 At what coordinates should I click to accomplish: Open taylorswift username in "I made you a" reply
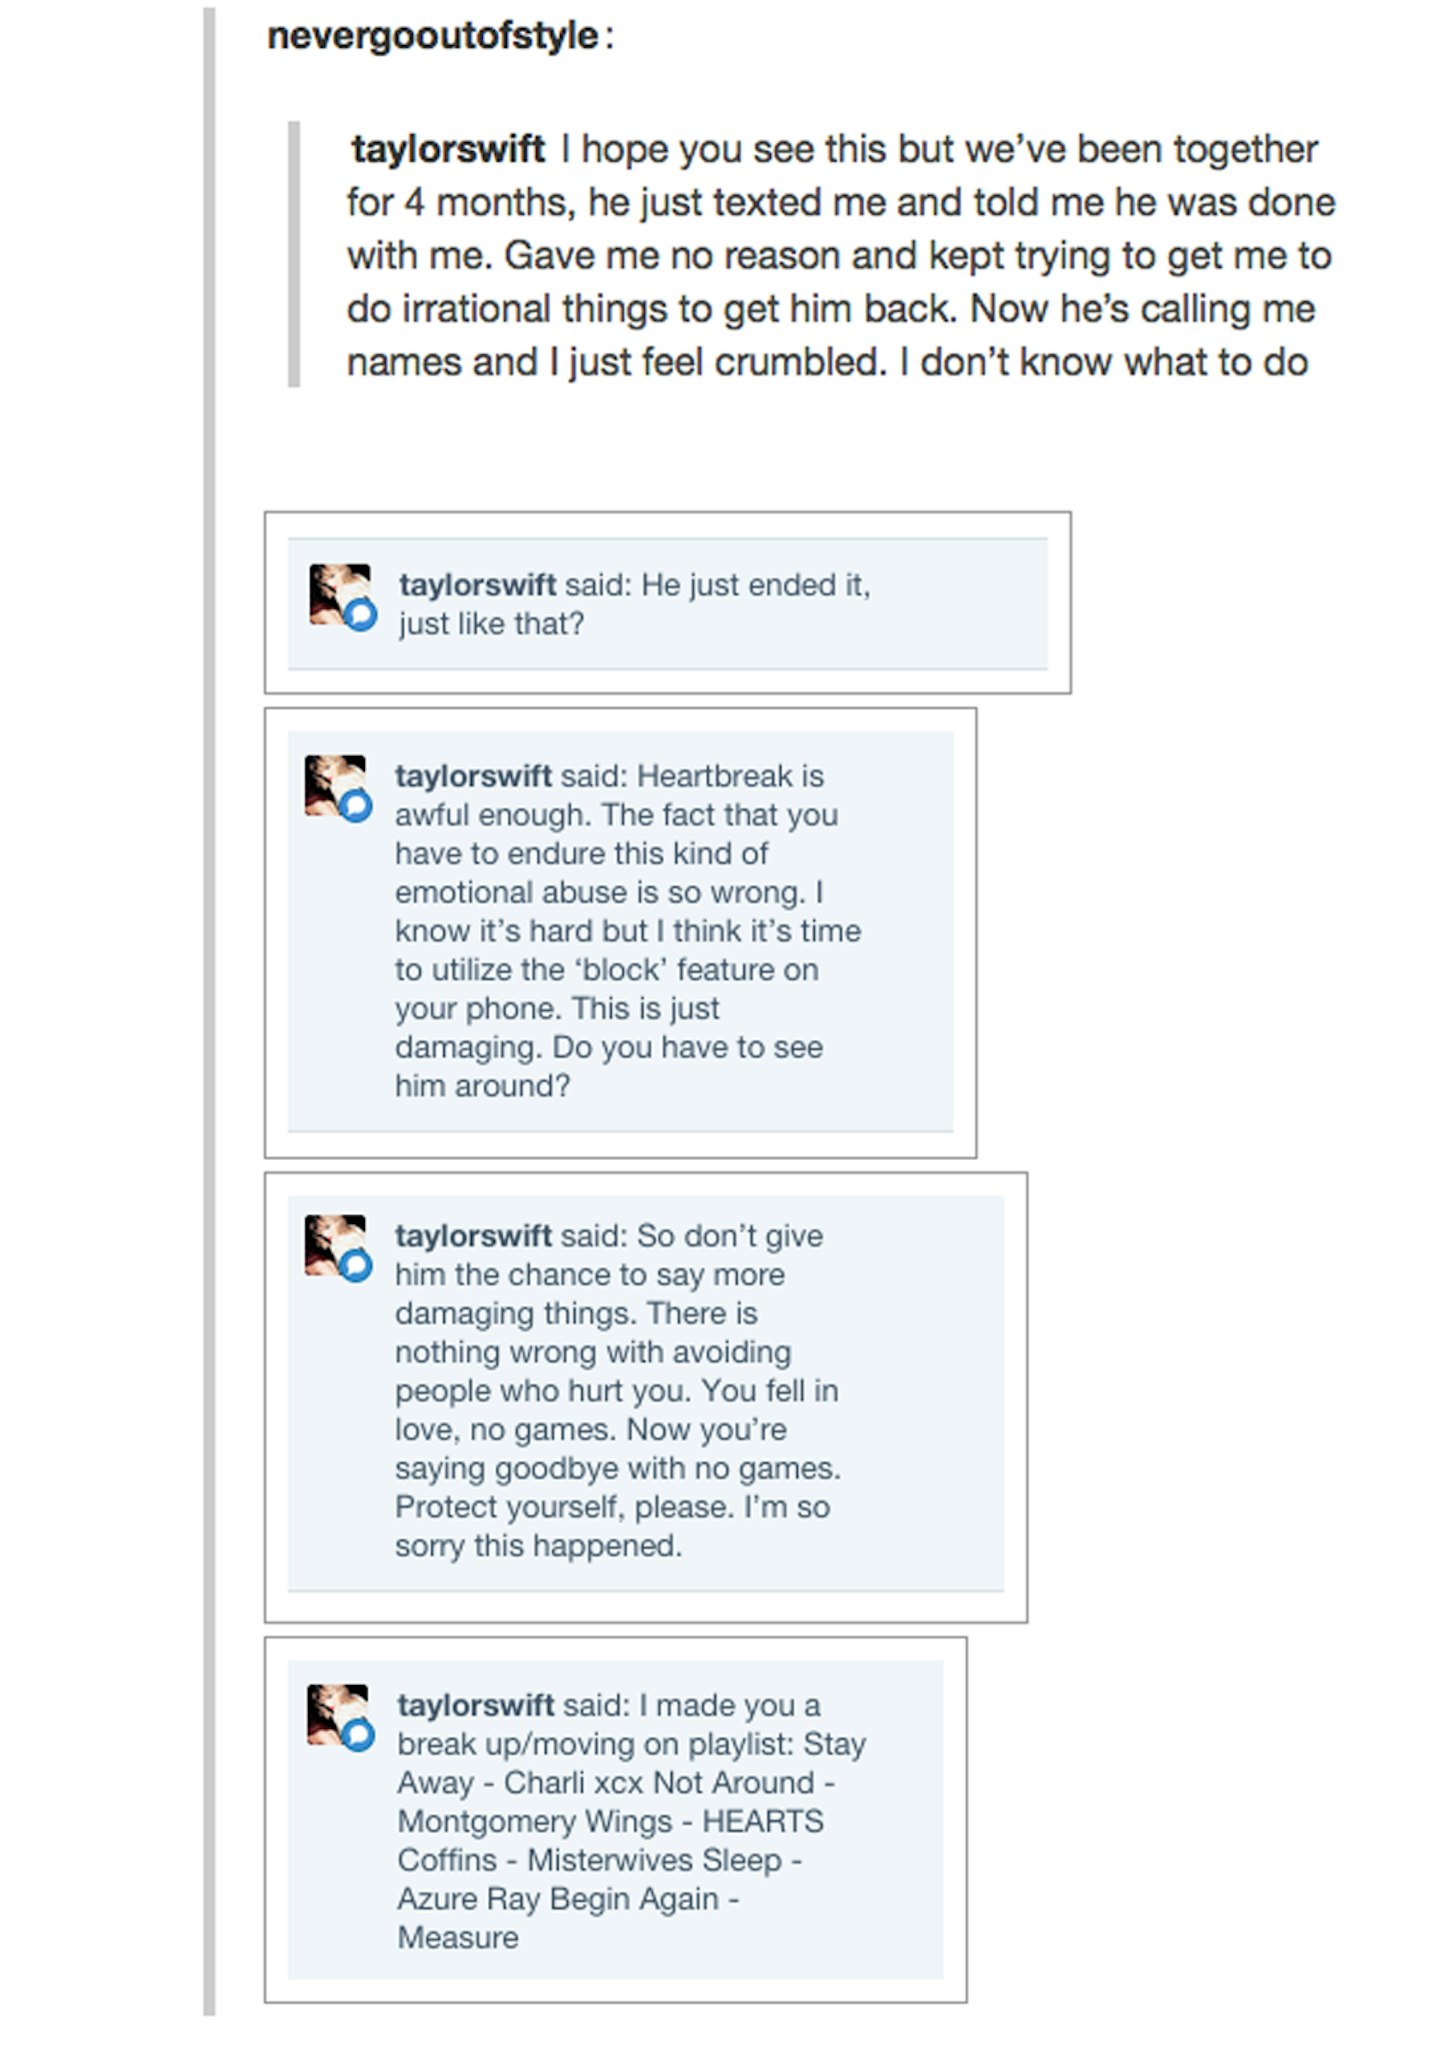pyautogui.click(x=475, y=1704)
